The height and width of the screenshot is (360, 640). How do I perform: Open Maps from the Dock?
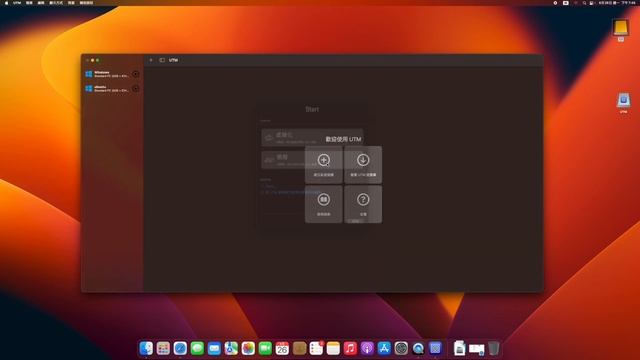pyautogui.click(x=231, y=348)
